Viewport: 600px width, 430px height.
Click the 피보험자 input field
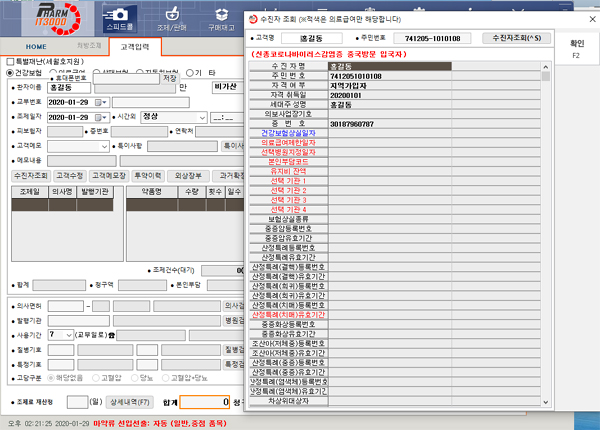click(65, 132)
